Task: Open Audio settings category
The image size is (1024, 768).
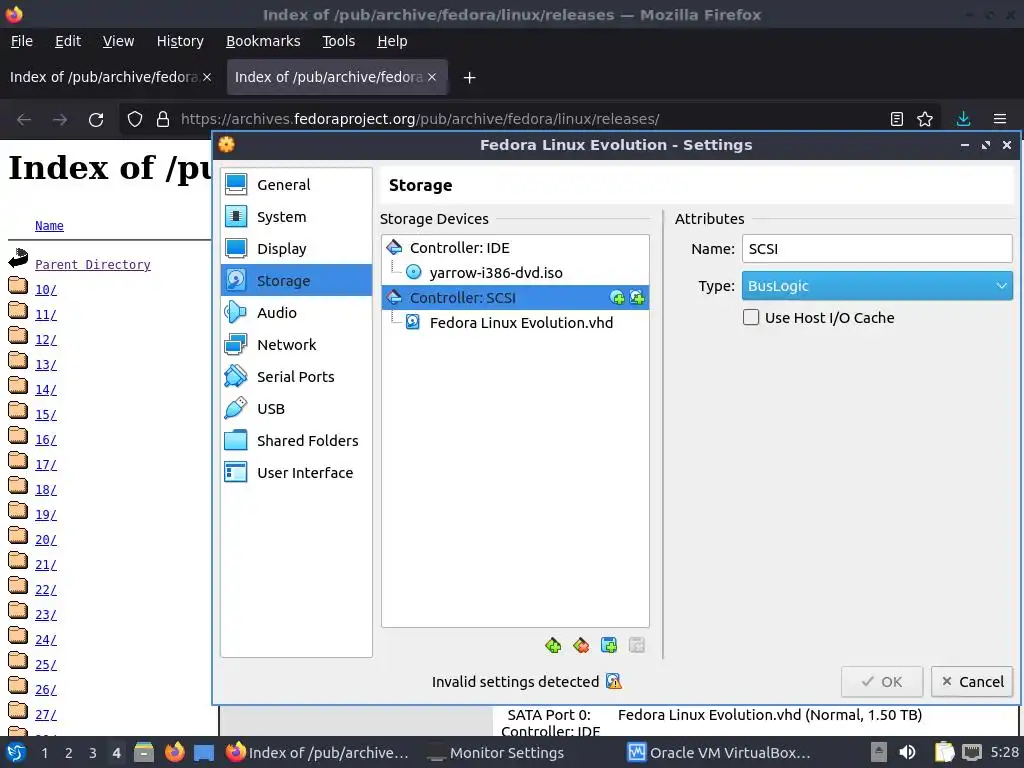Action: coord(296,313)
